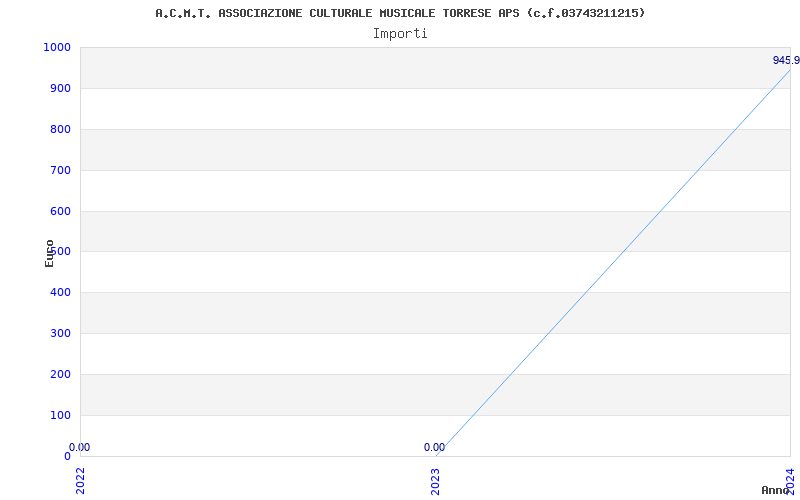Image resolution: width=800 pixels, height=500 pixels.
Task: Click the 700 y-axis tick label
Action: click(x=60, y=170)
